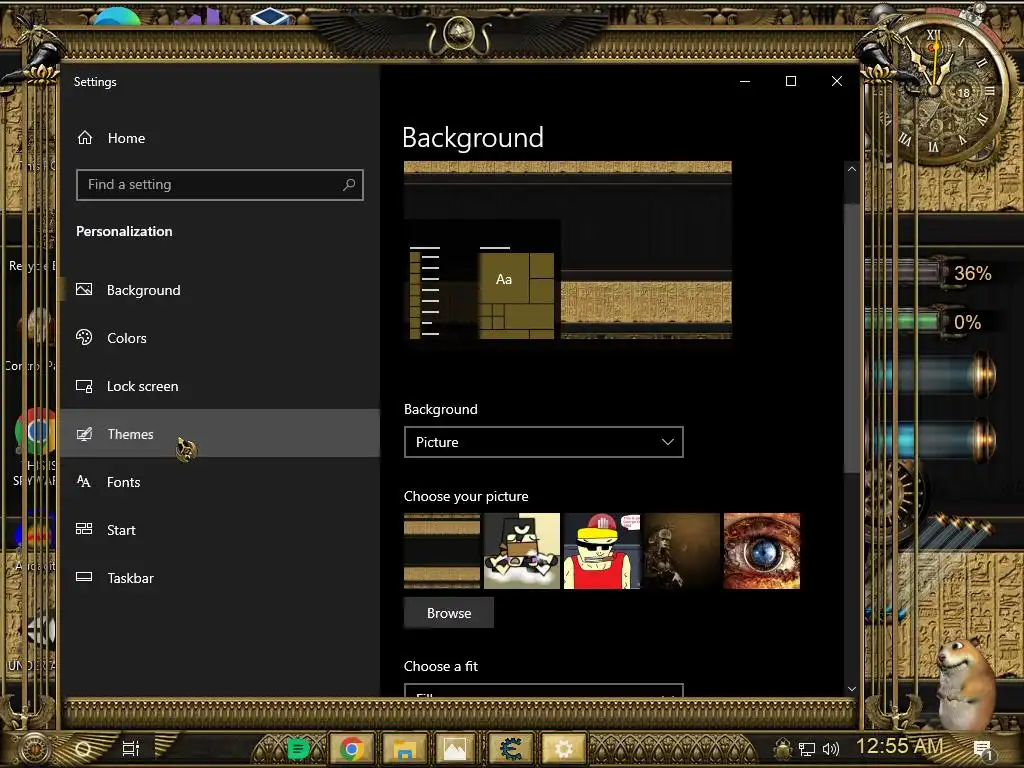
Task: Open the Start settings page
Action: [219, 530]
